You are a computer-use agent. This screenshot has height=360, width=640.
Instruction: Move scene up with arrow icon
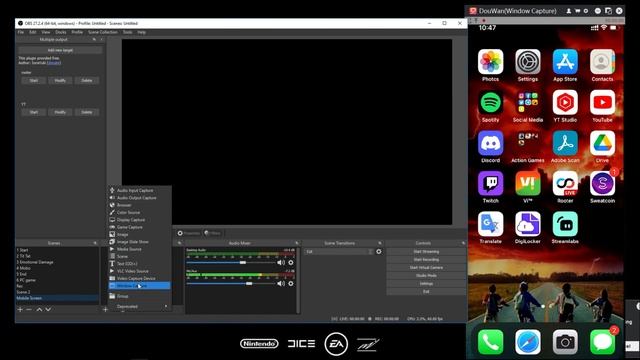39,309
